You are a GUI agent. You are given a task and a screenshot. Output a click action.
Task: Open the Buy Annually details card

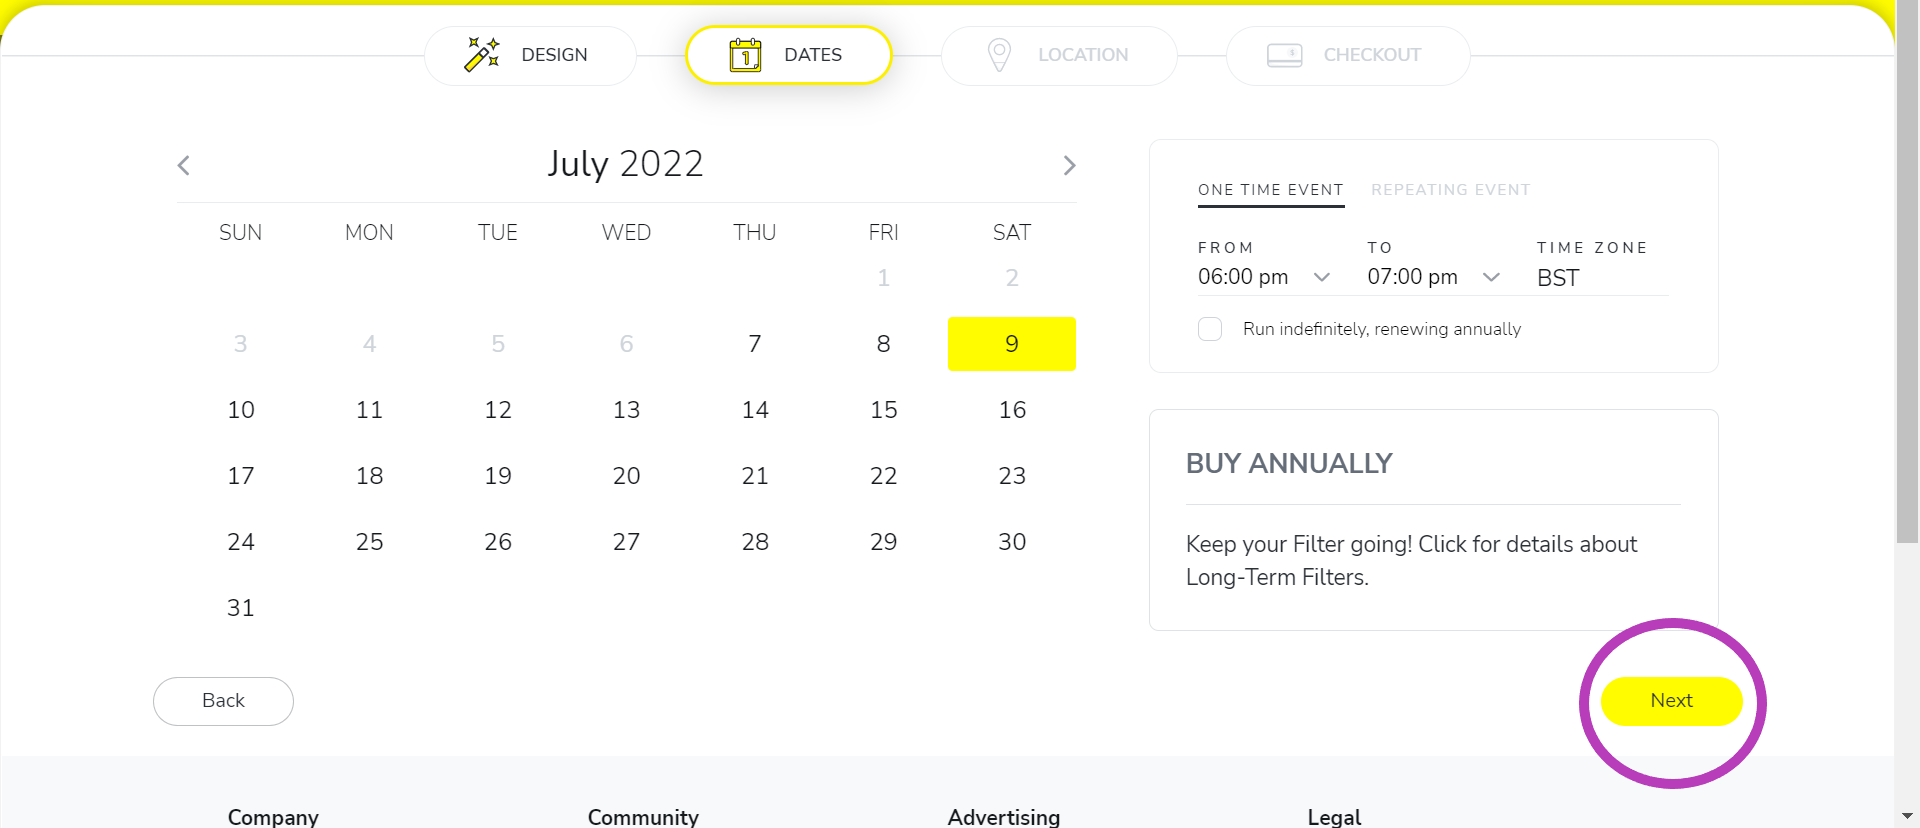click(x=1434, y=520)
